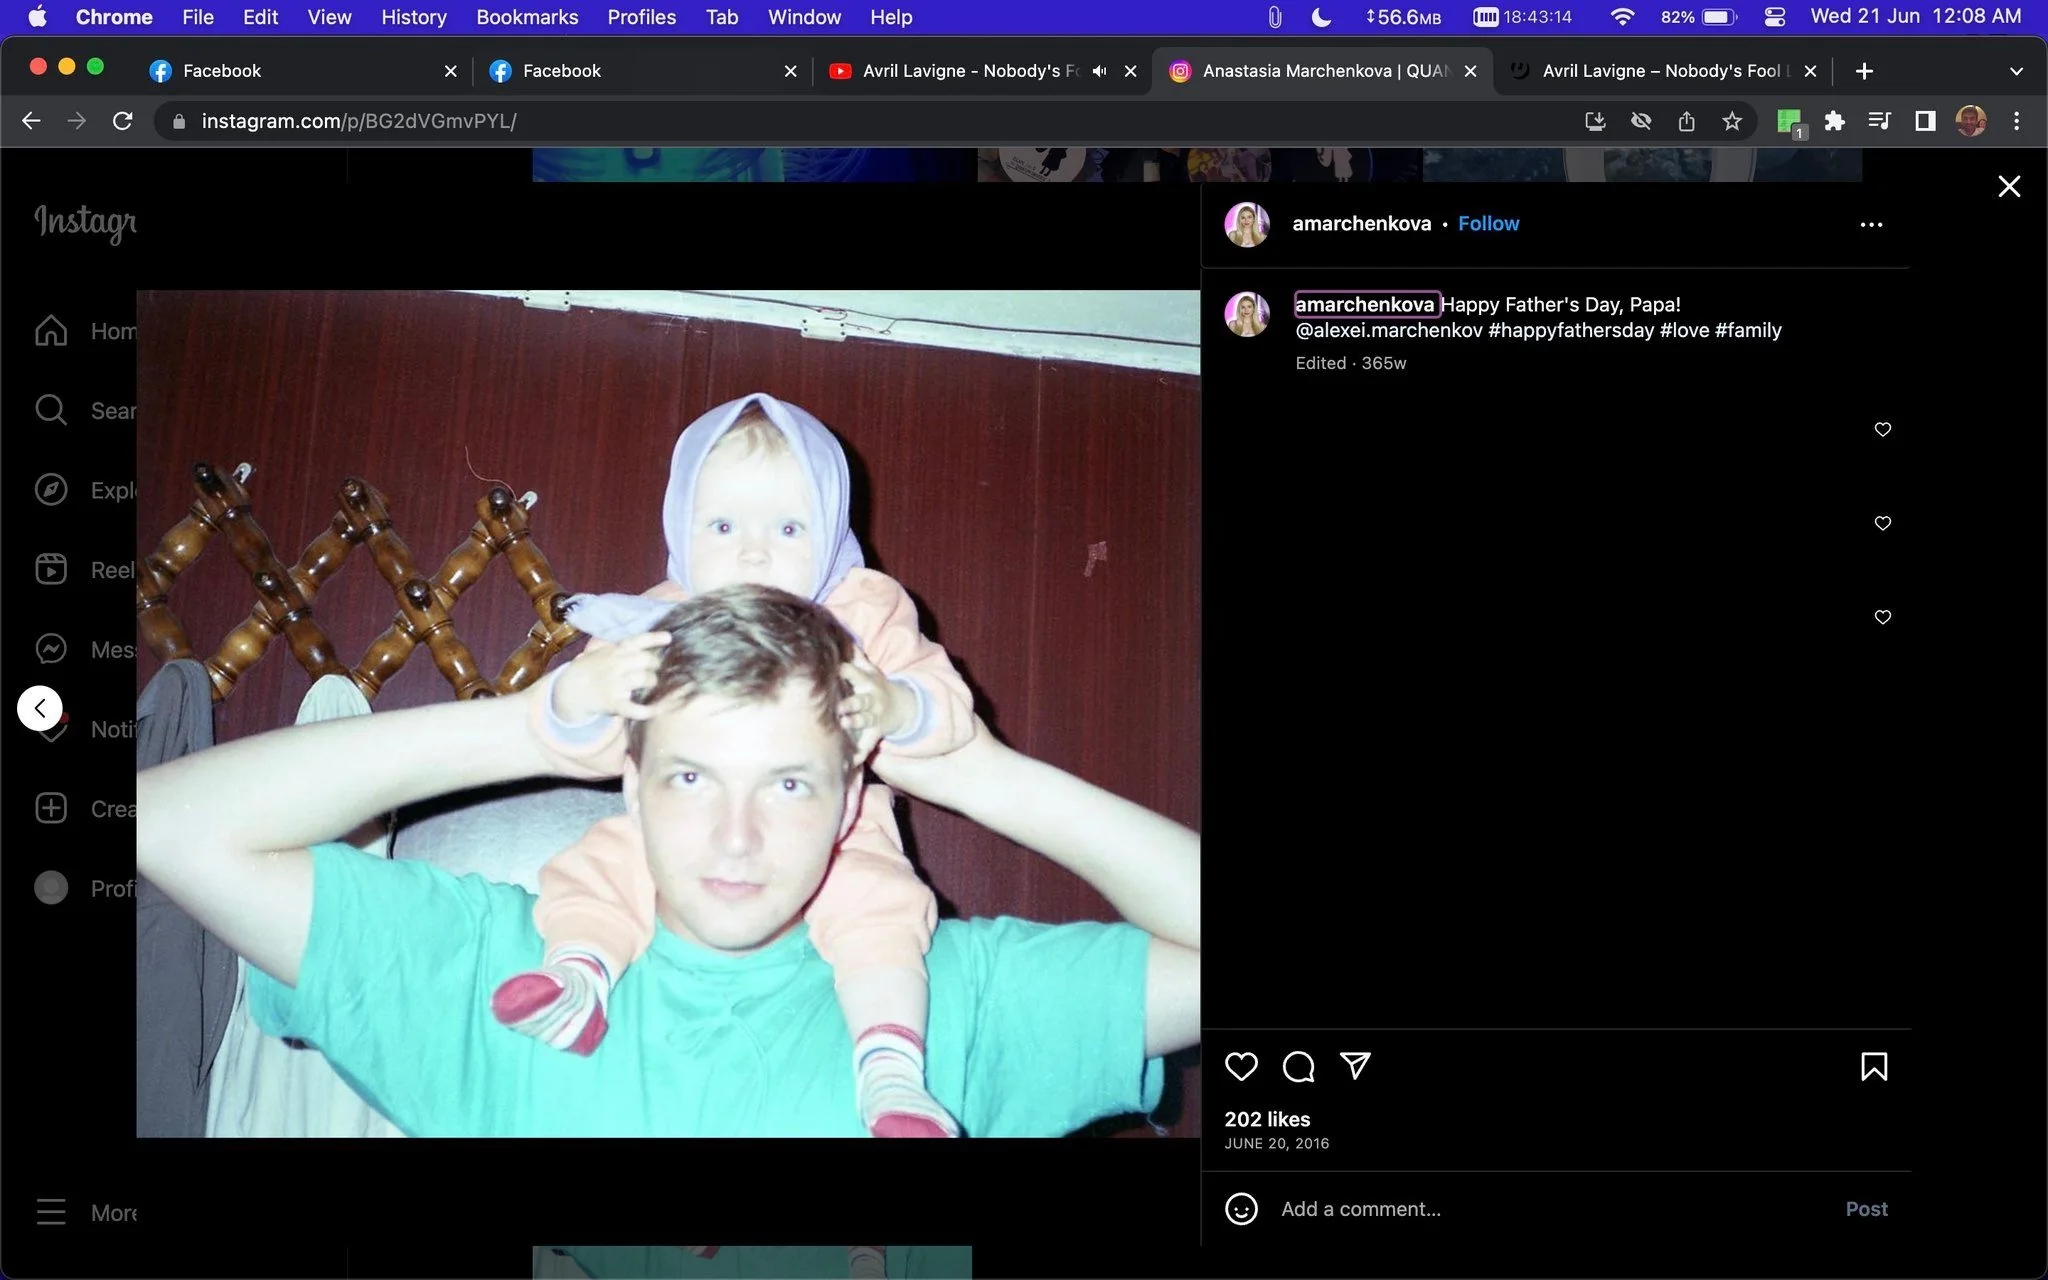The image size is (2048, 1280).
Task: Save the post with the bookmark icon
Action: point(1874,1066)
